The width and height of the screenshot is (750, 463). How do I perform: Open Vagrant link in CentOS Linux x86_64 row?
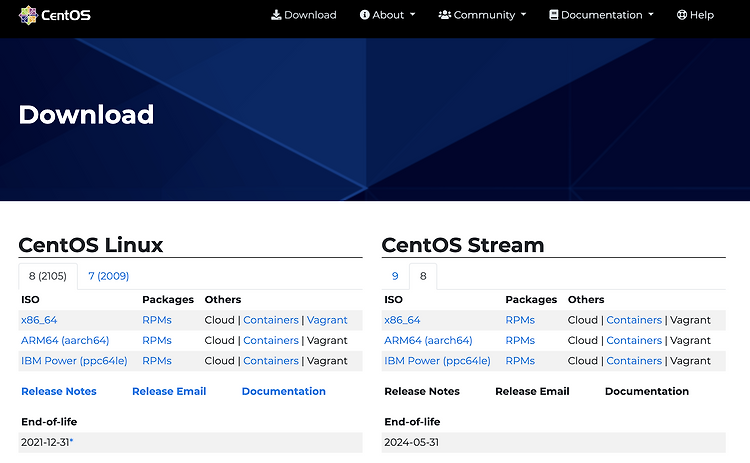coord(327,320)
